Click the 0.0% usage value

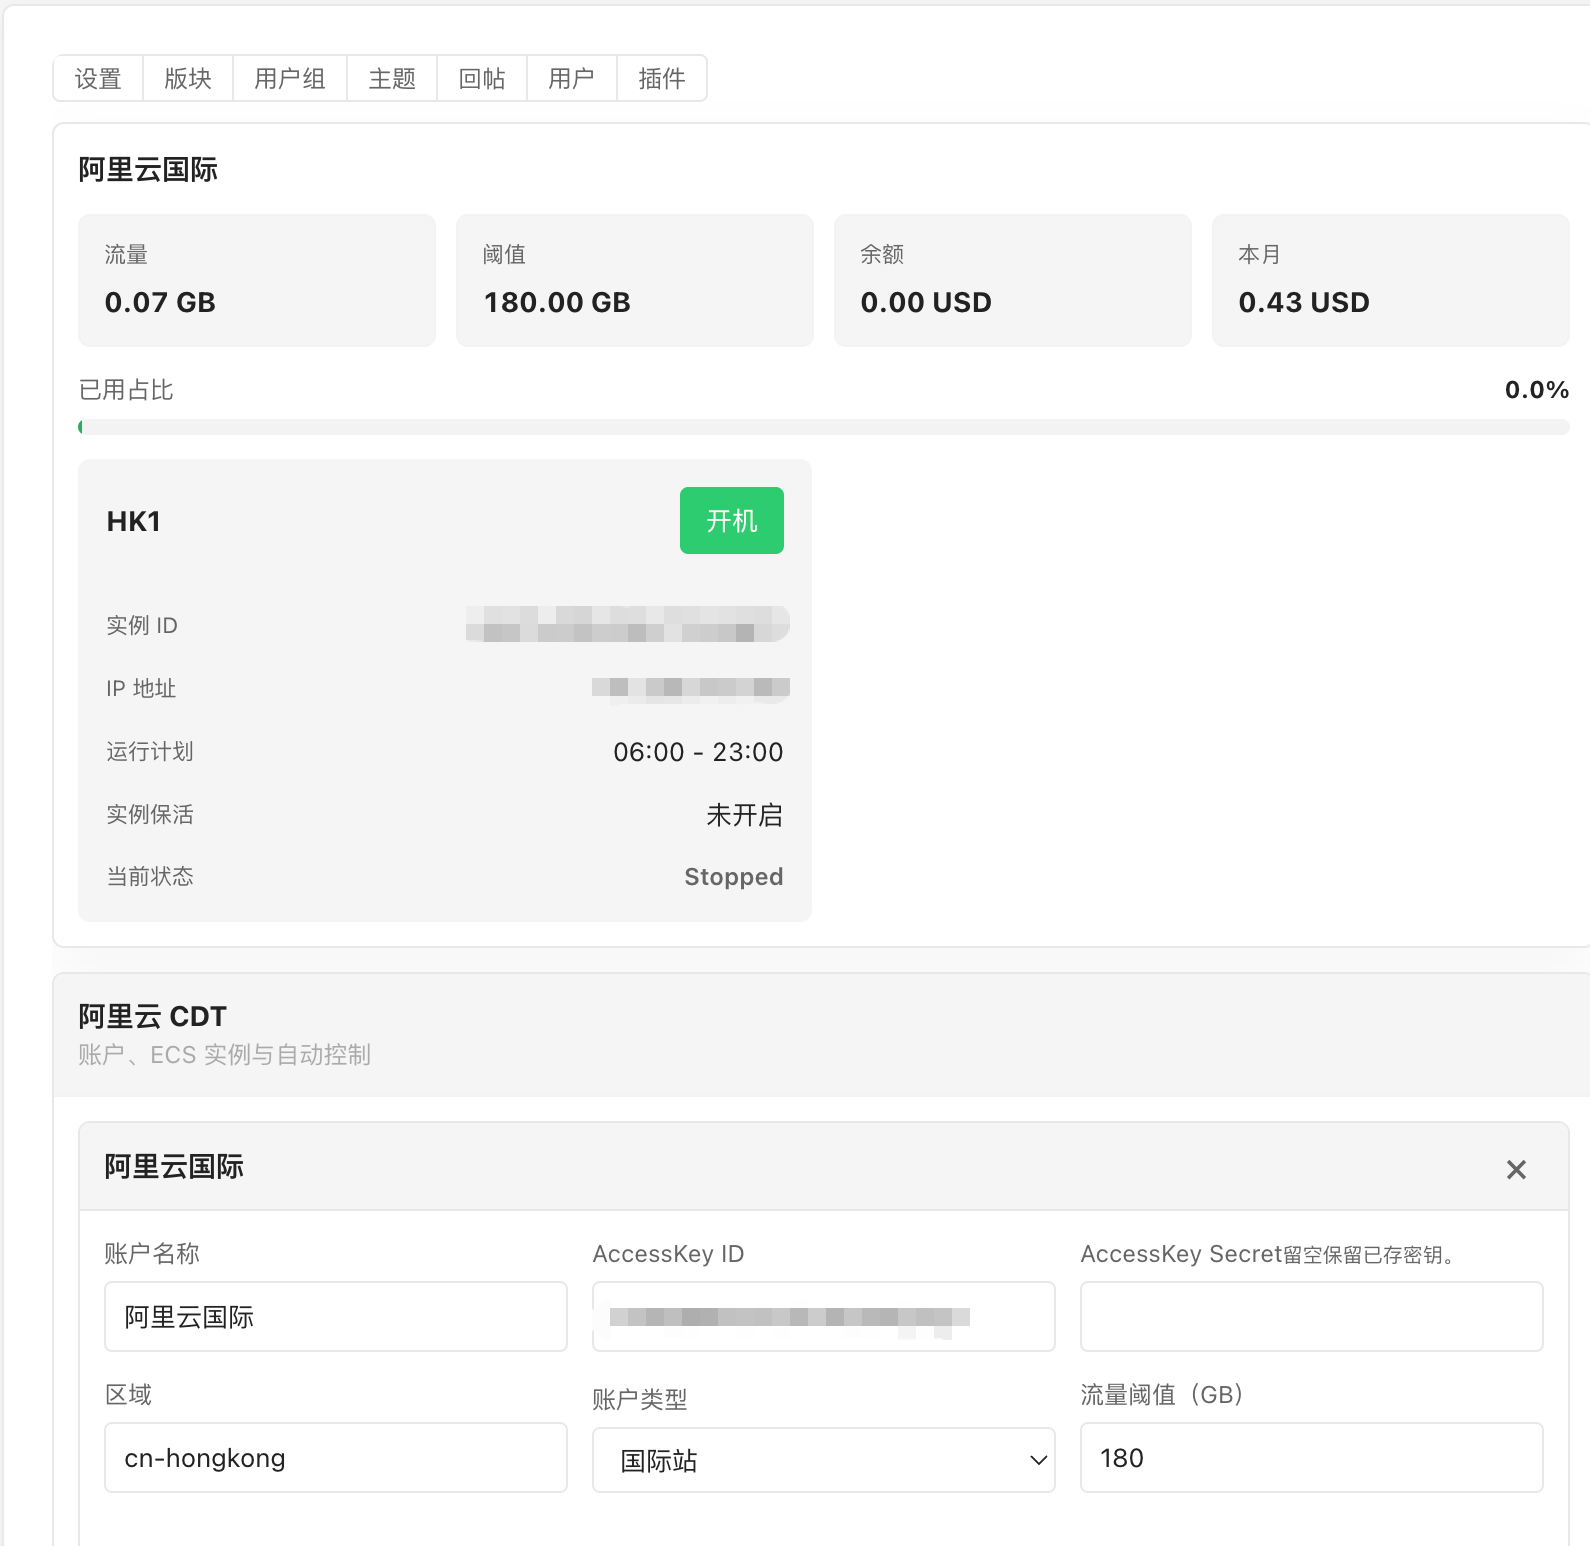coord(1537,389)
